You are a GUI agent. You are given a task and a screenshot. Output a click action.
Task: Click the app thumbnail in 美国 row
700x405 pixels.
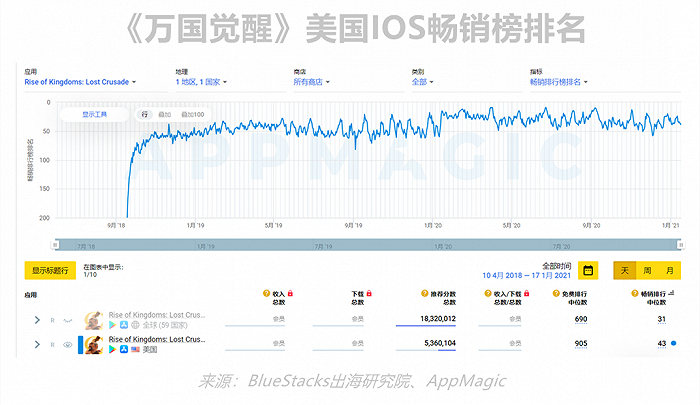click(x=94, y=345)
